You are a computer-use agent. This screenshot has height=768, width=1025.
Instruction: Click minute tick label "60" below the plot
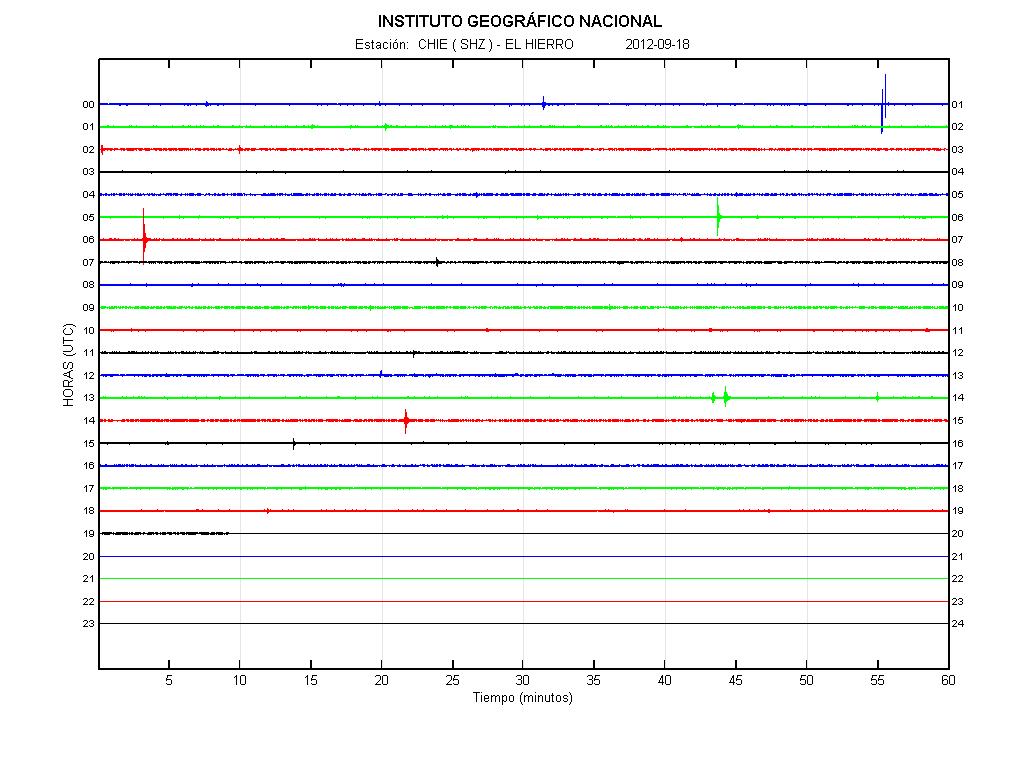coord(948,680)
